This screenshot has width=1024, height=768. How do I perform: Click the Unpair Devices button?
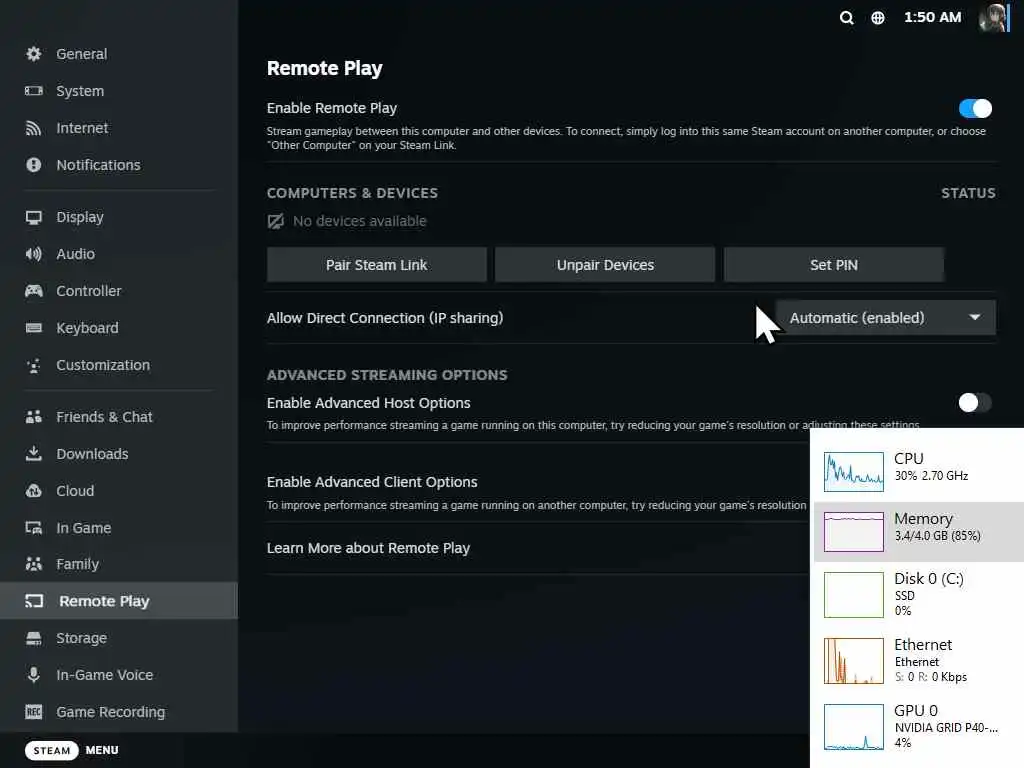[x=605, y=264]
